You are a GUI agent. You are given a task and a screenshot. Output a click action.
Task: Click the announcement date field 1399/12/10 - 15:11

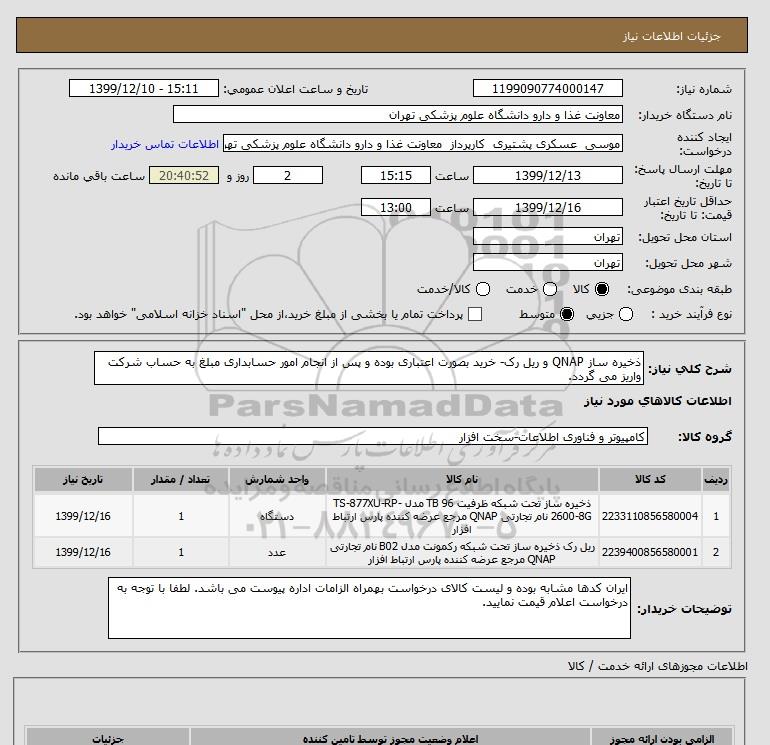point(143,88)
